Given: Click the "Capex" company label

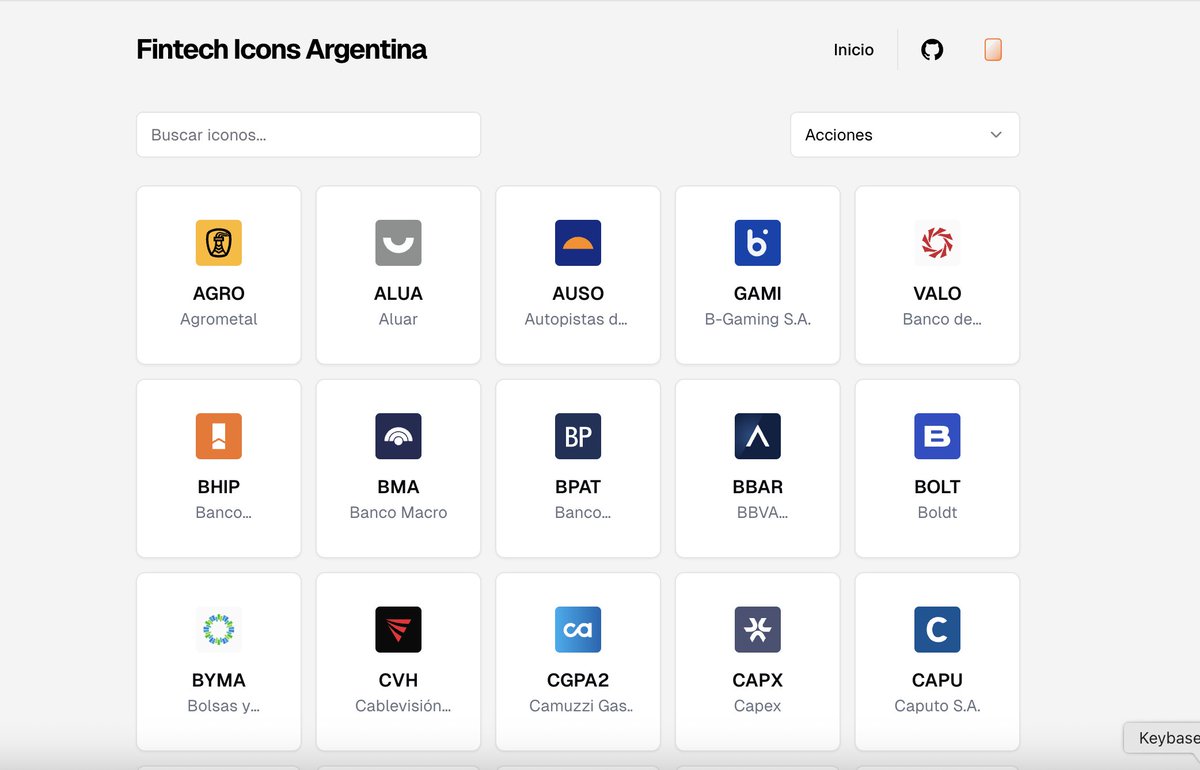Looking at the screenshot, I should [x=757, y=706].
